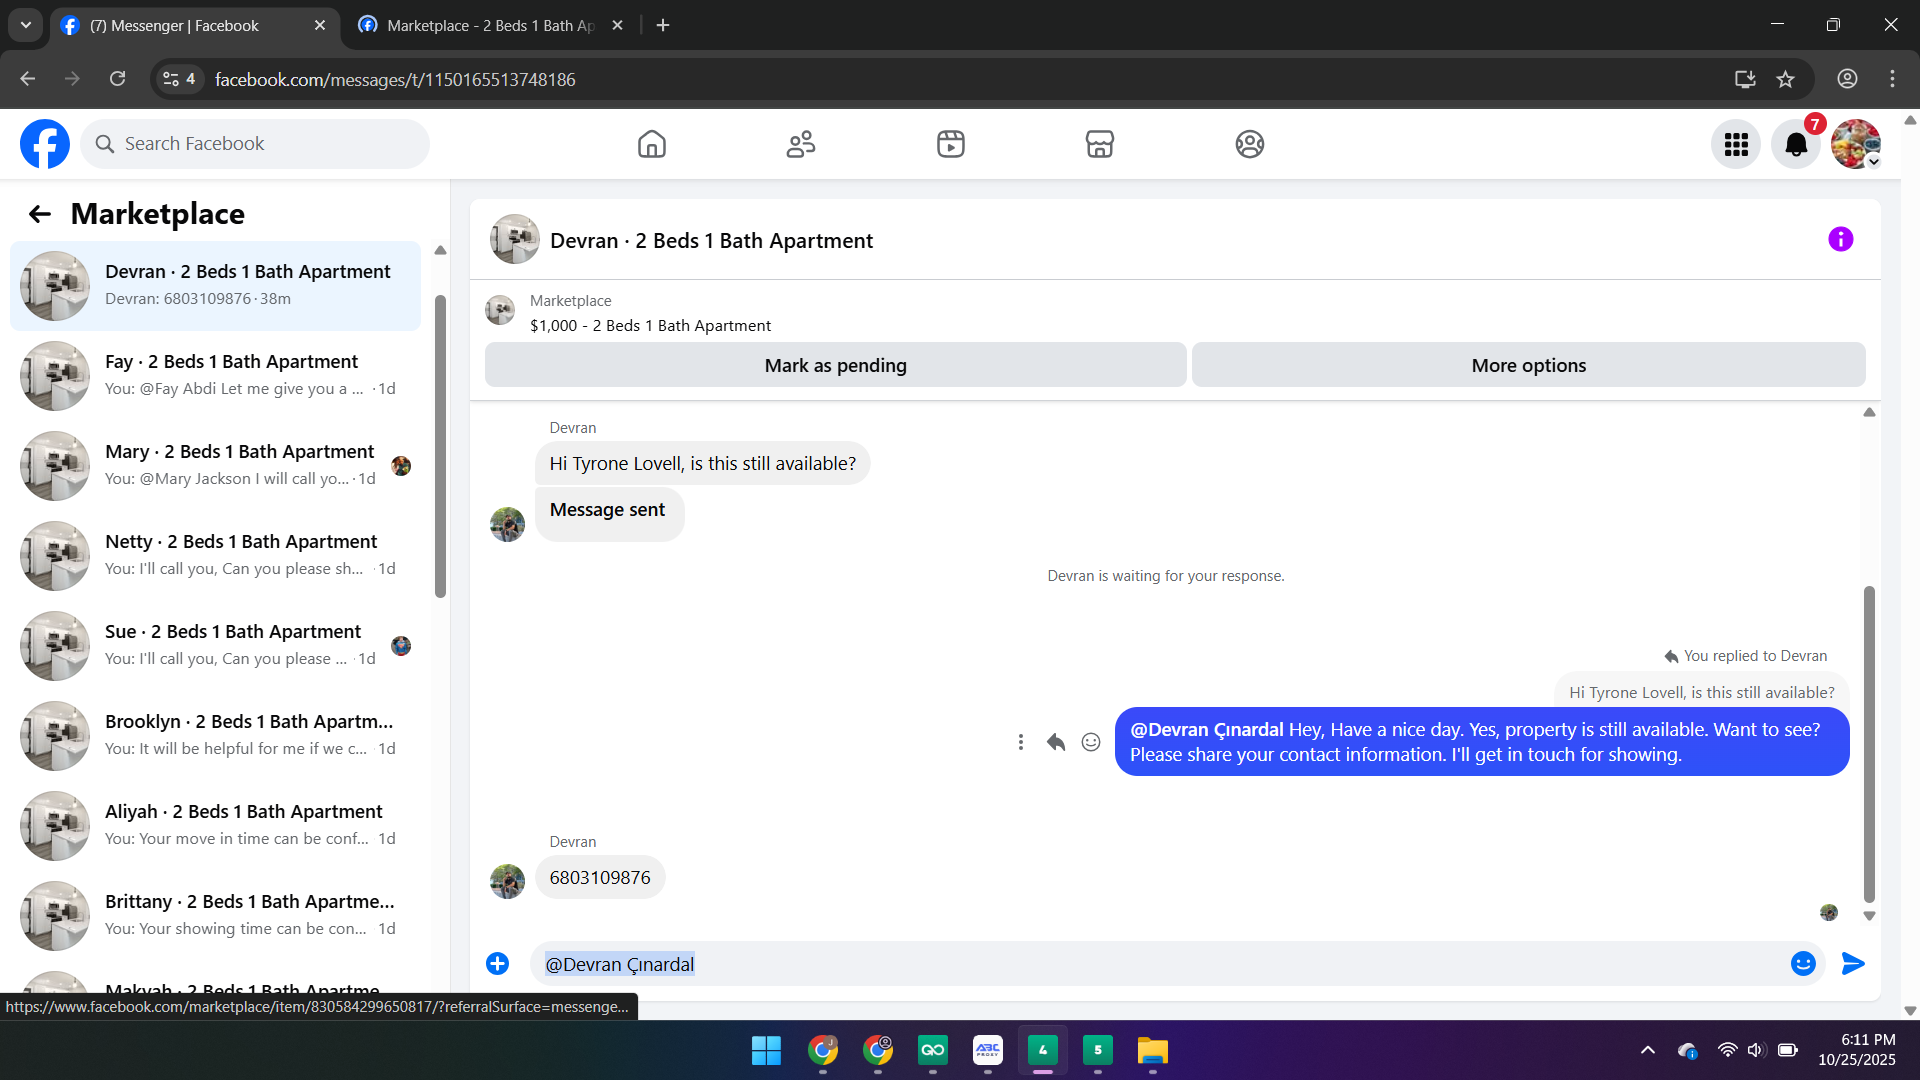The height and width of the screenshot is (1080, 1920).
Task: Open notifications bell with 7 badge
Action: pos(1796,145)
